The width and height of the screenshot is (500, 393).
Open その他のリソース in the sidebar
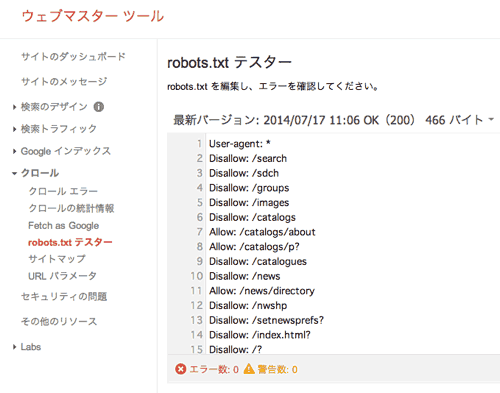[x=59, y=321]
